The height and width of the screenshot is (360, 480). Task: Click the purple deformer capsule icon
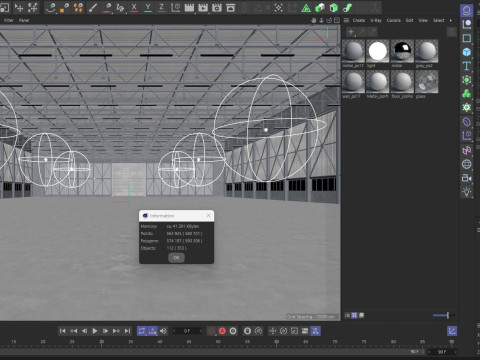pyautogui.click(x=467, y=122)
